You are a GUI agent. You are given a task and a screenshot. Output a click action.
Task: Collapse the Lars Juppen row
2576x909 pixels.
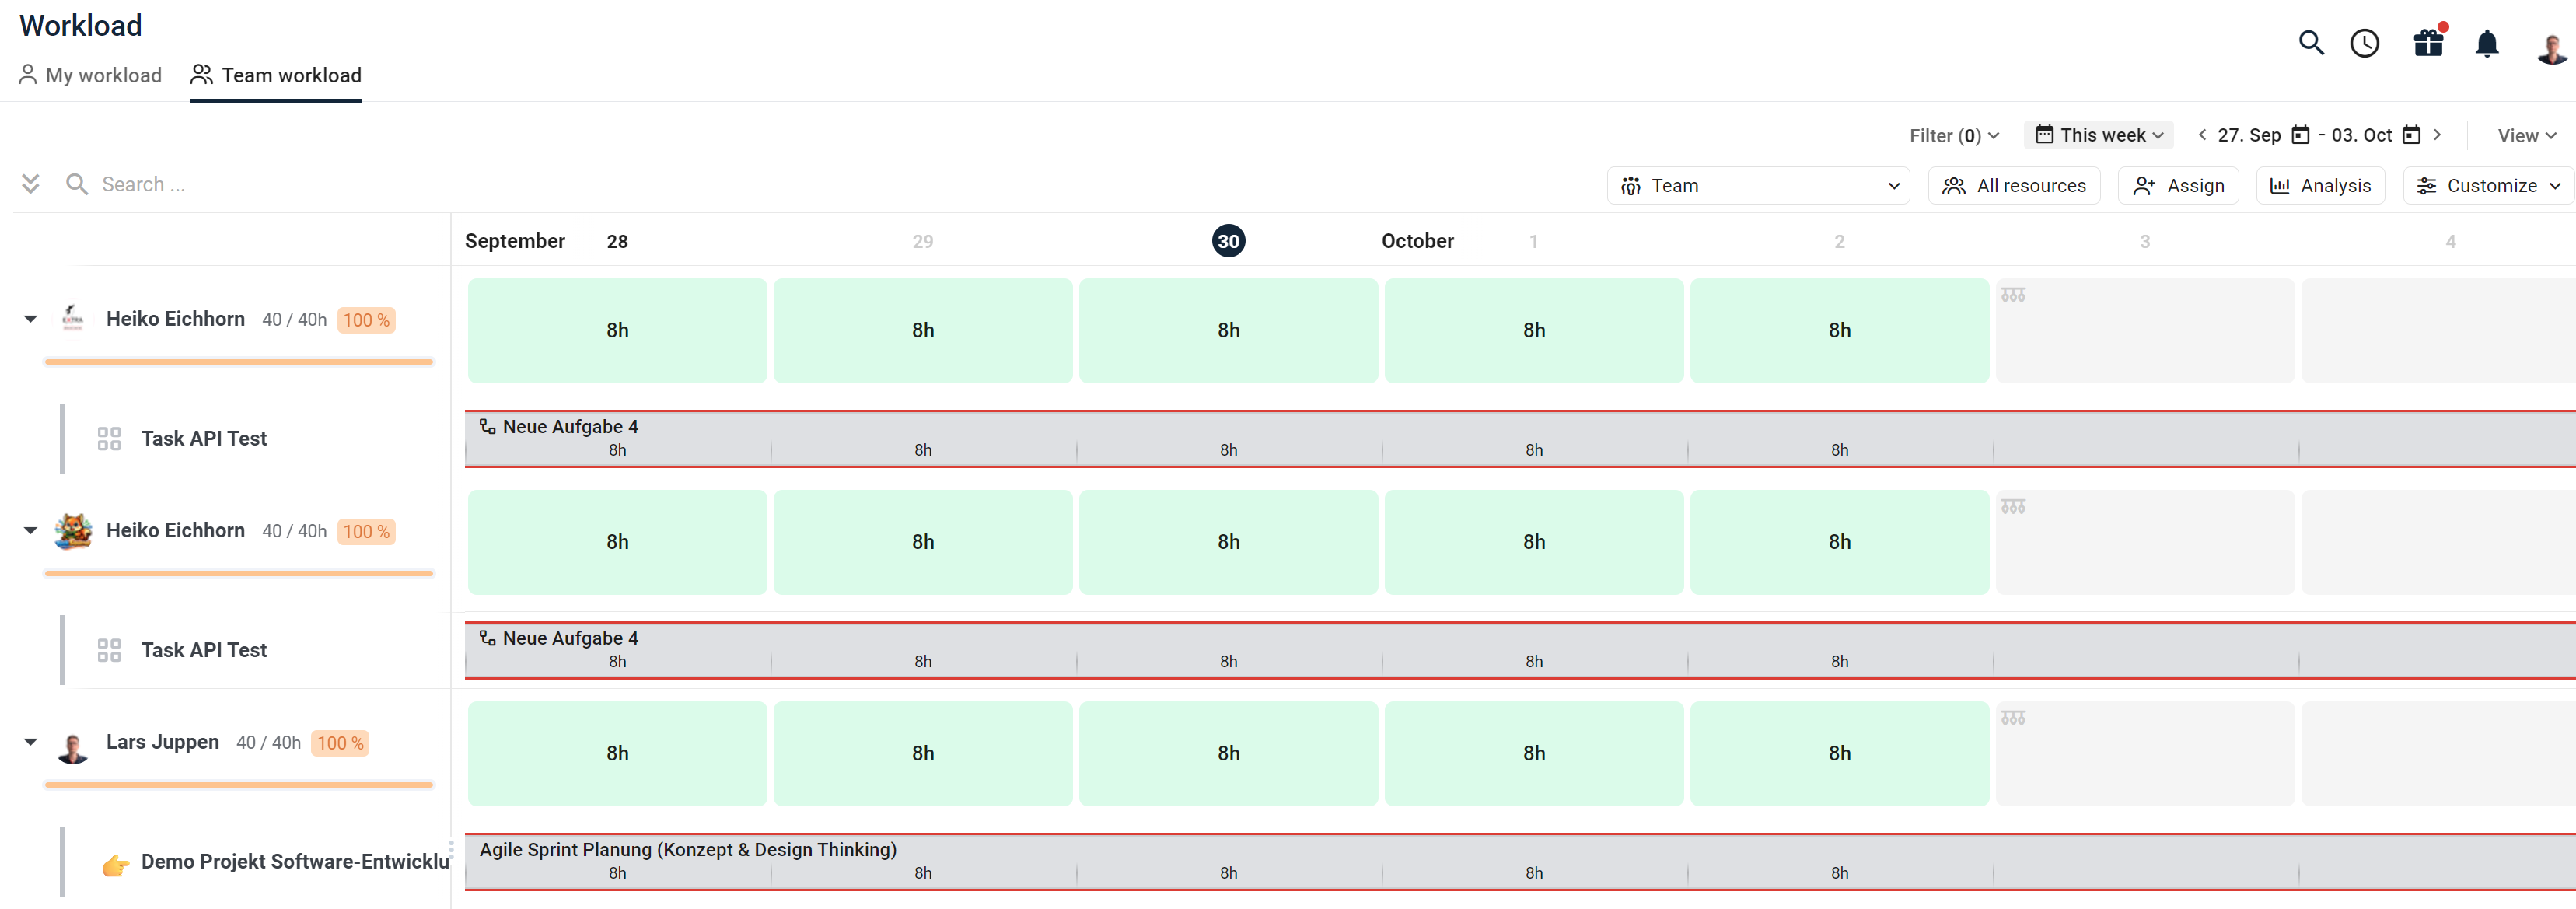[31, 742]
